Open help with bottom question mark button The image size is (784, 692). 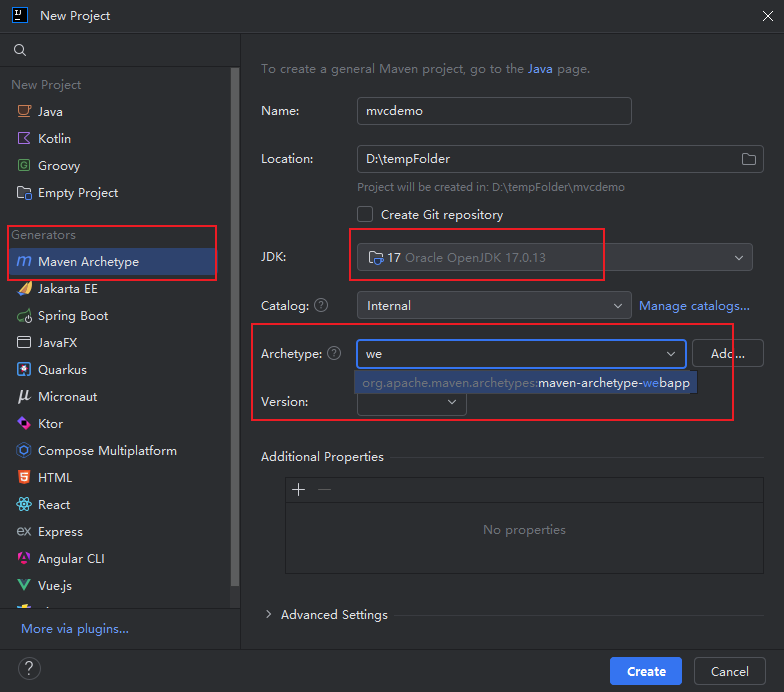29,668
